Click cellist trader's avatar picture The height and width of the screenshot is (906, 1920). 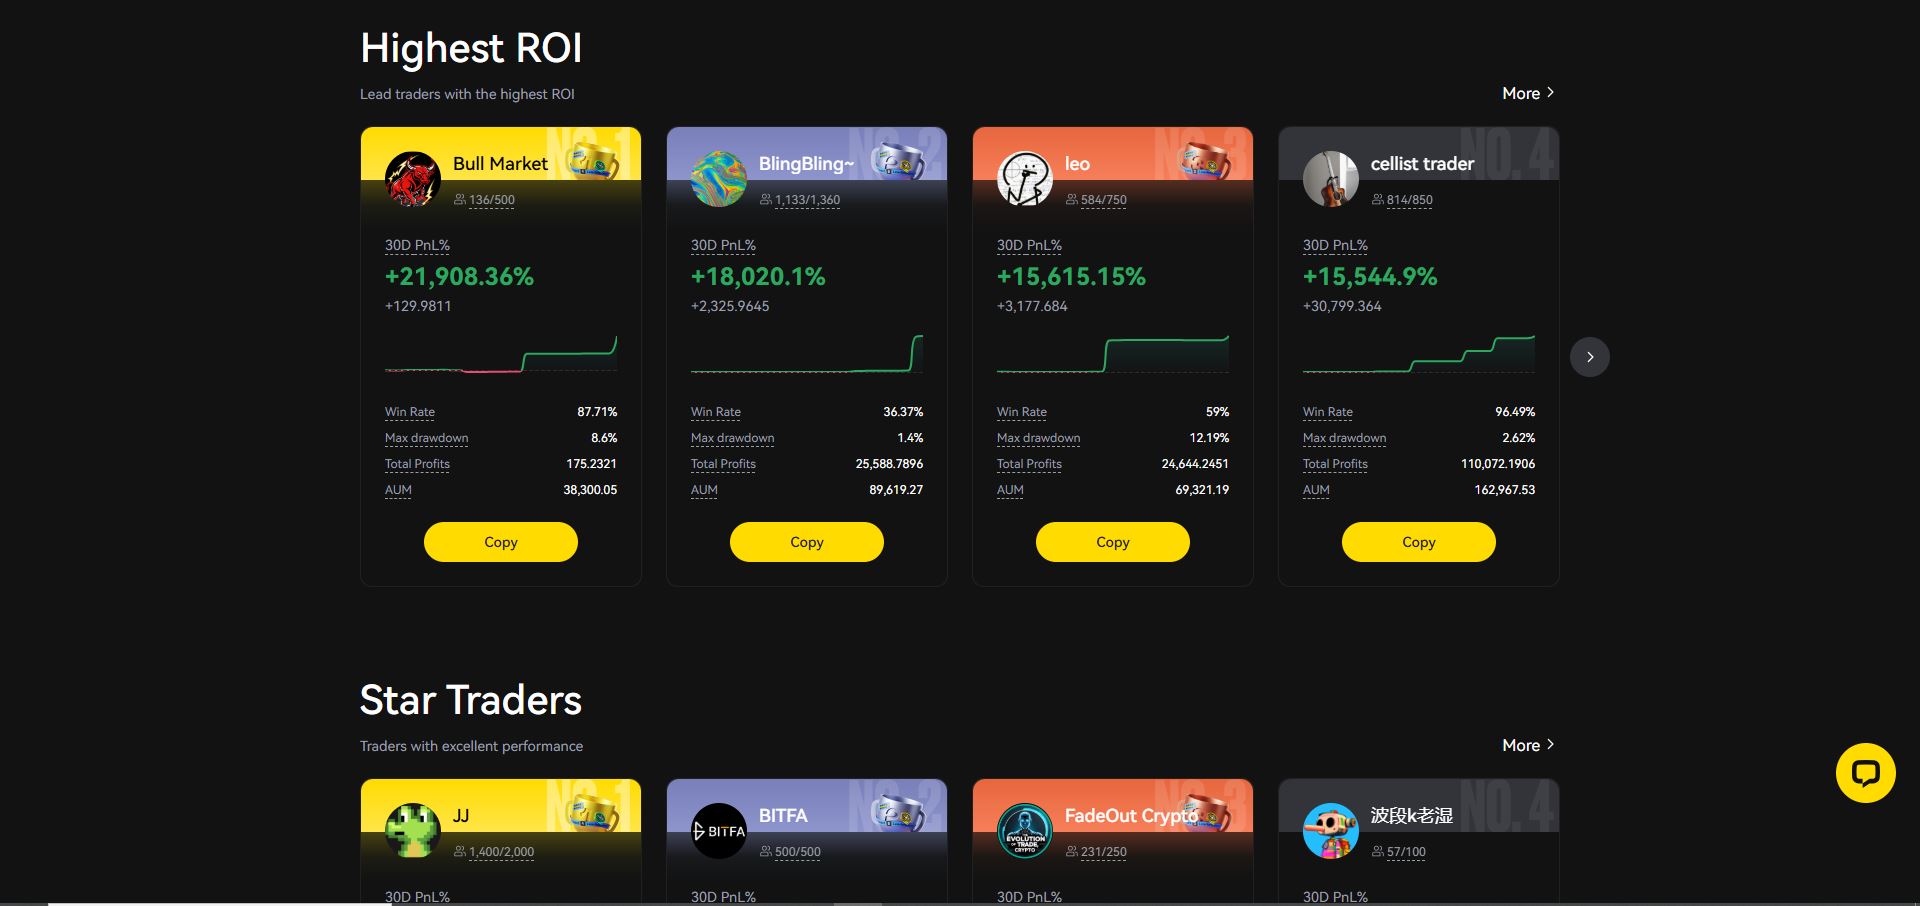[x=1330, y=179]
